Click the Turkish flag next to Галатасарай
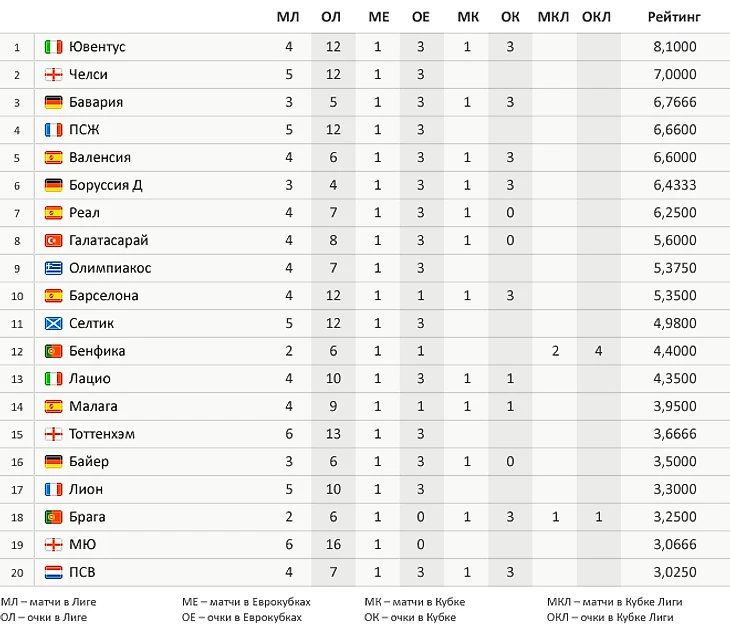Screen dimensions: 730x630 [x=54, y=241]
